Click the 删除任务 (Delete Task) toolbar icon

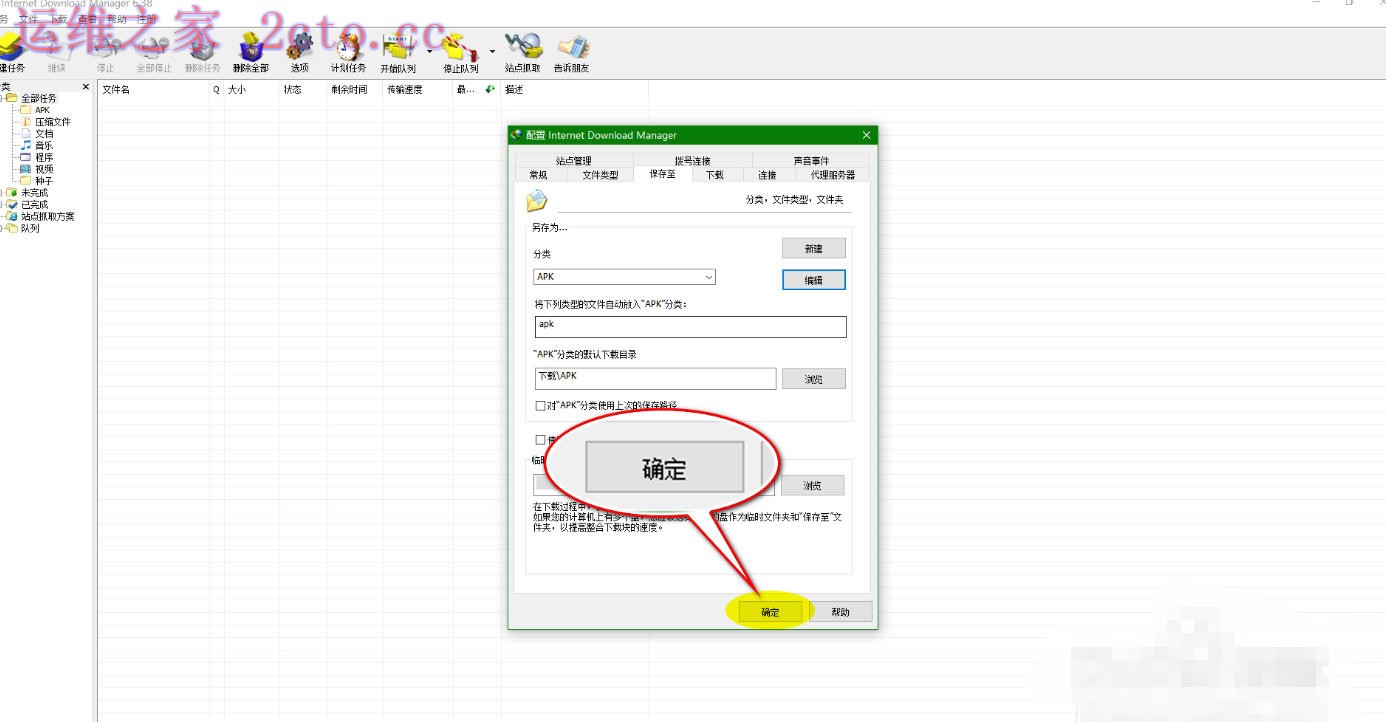click(x=202, y=53)
